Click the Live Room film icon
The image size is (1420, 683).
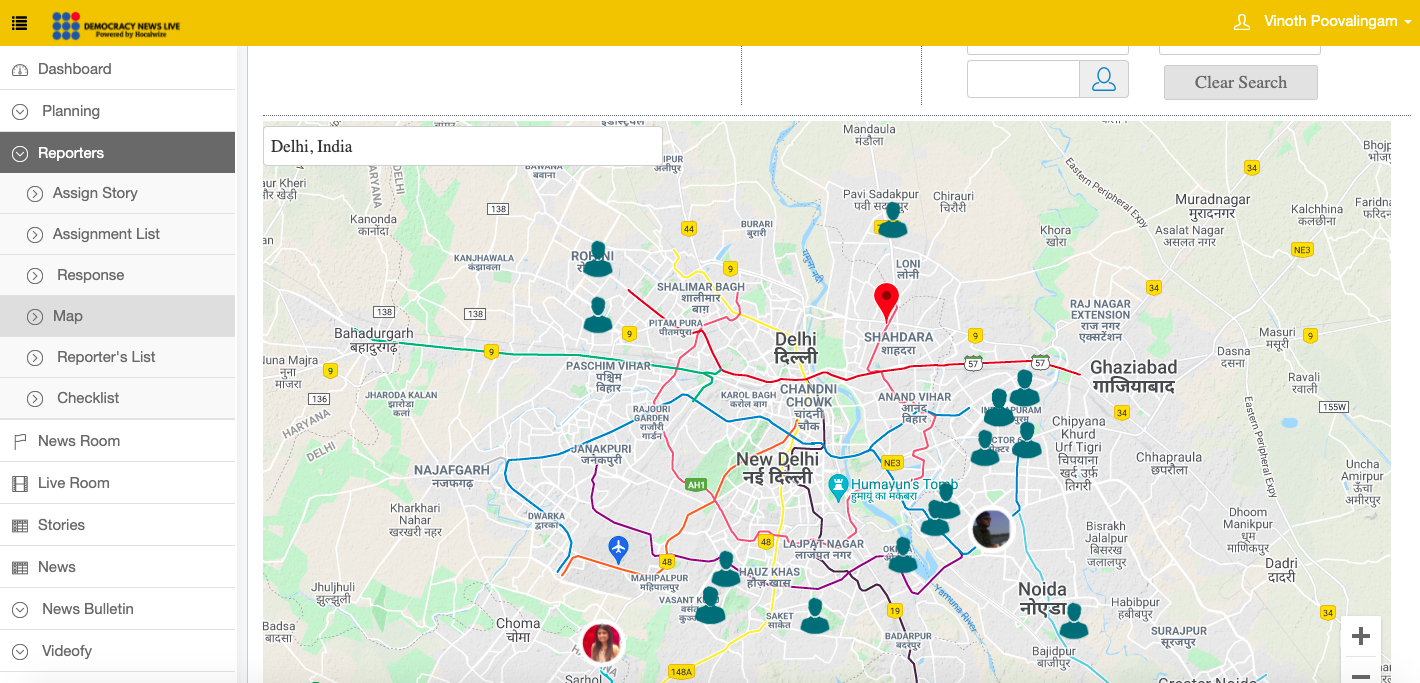click(20, 484)
